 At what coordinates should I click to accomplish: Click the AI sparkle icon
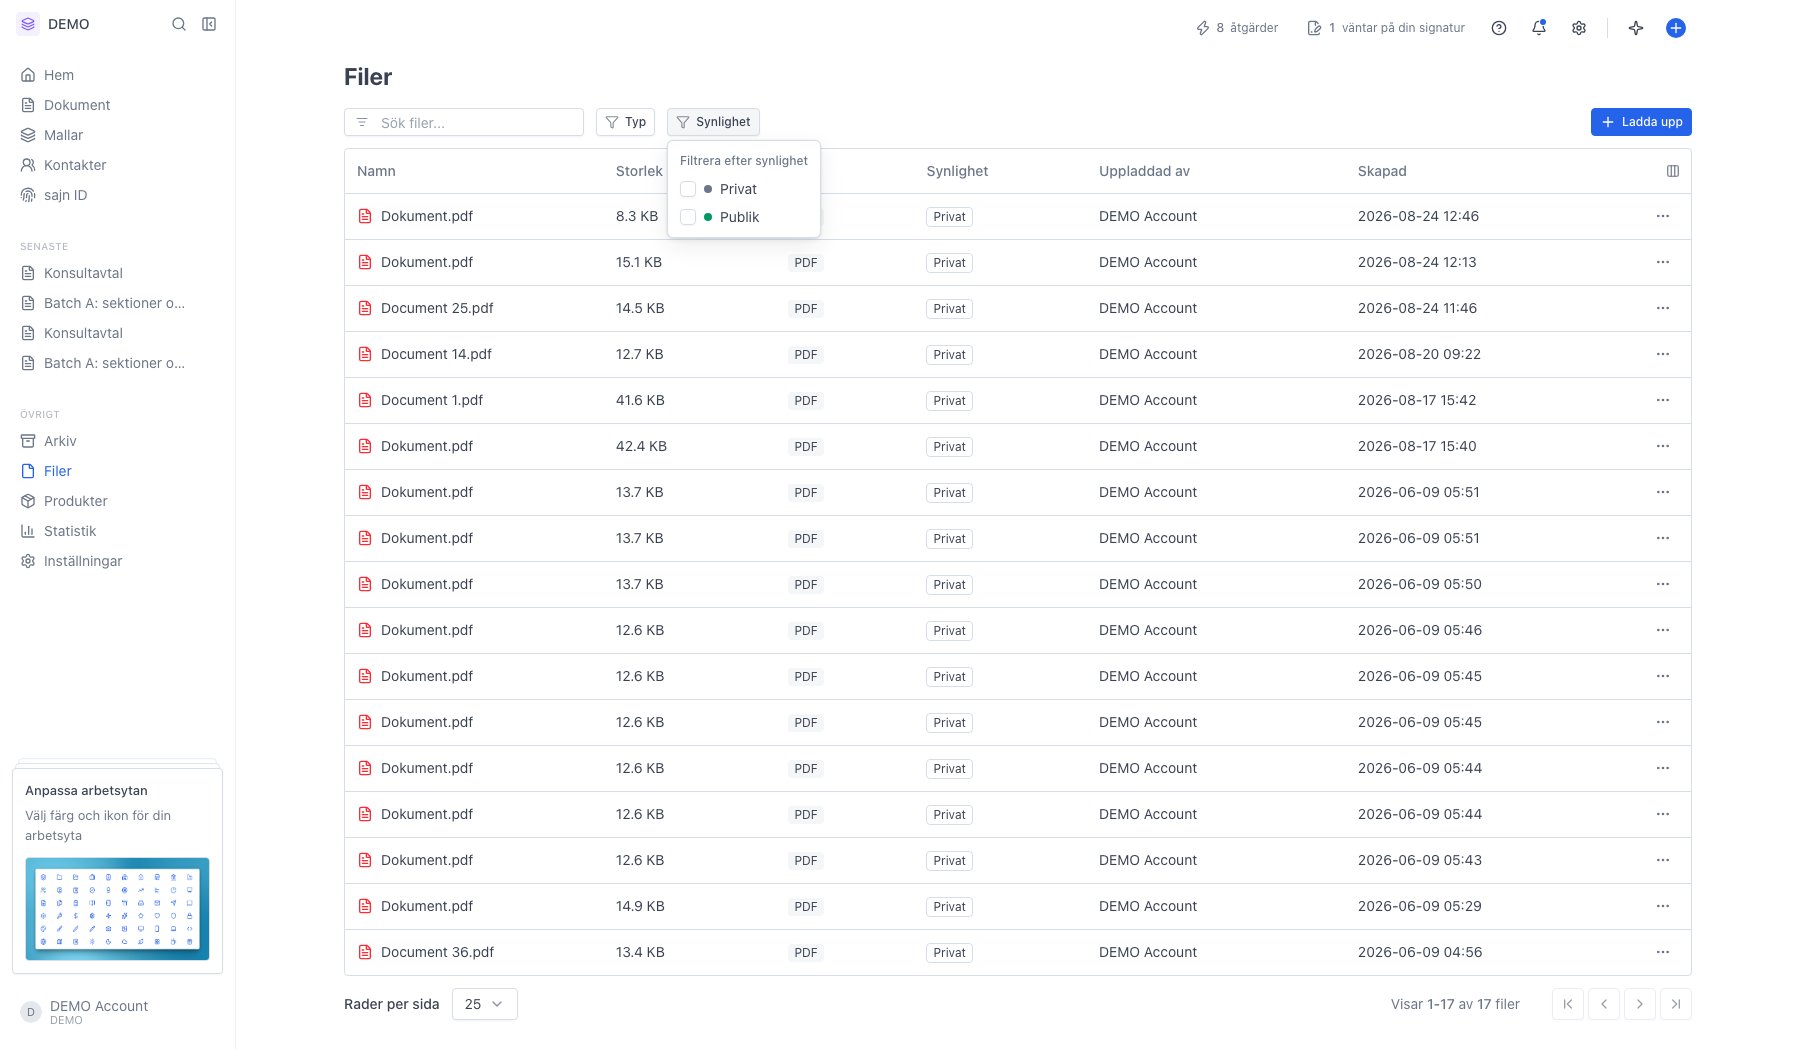(1636, 28)
